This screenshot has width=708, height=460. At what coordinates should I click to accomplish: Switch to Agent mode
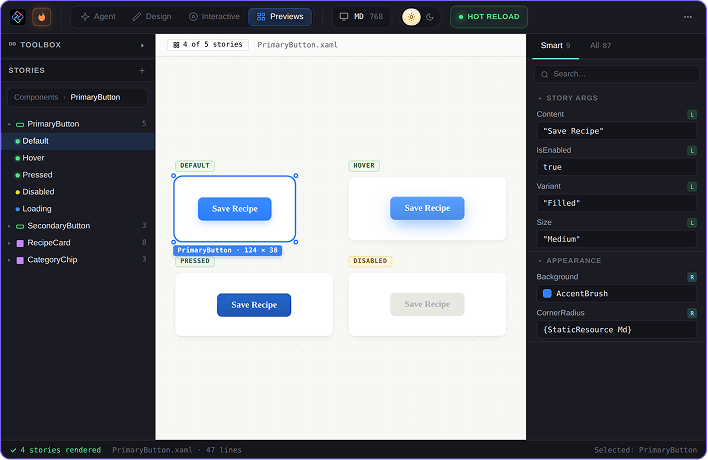coord(98,17)
